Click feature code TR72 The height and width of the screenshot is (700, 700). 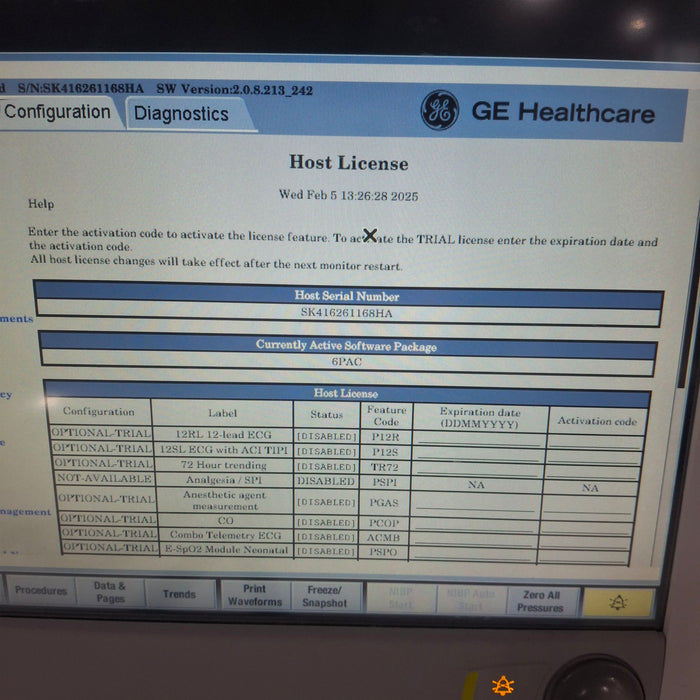[x=385, y=467]
